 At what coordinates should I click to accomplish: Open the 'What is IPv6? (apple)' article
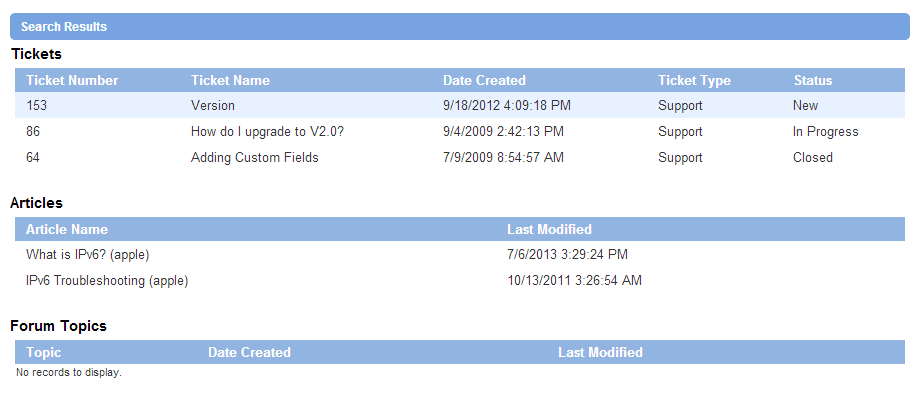88,254
